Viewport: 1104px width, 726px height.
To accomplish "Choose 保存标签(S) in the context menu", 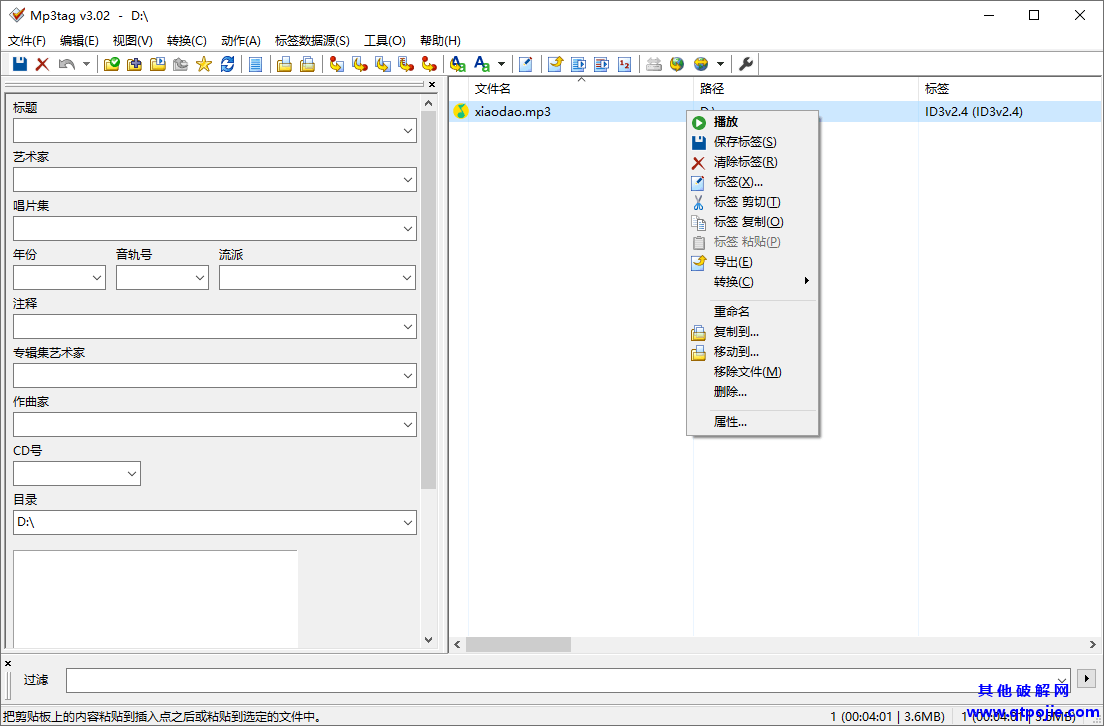I will point(752,142).
